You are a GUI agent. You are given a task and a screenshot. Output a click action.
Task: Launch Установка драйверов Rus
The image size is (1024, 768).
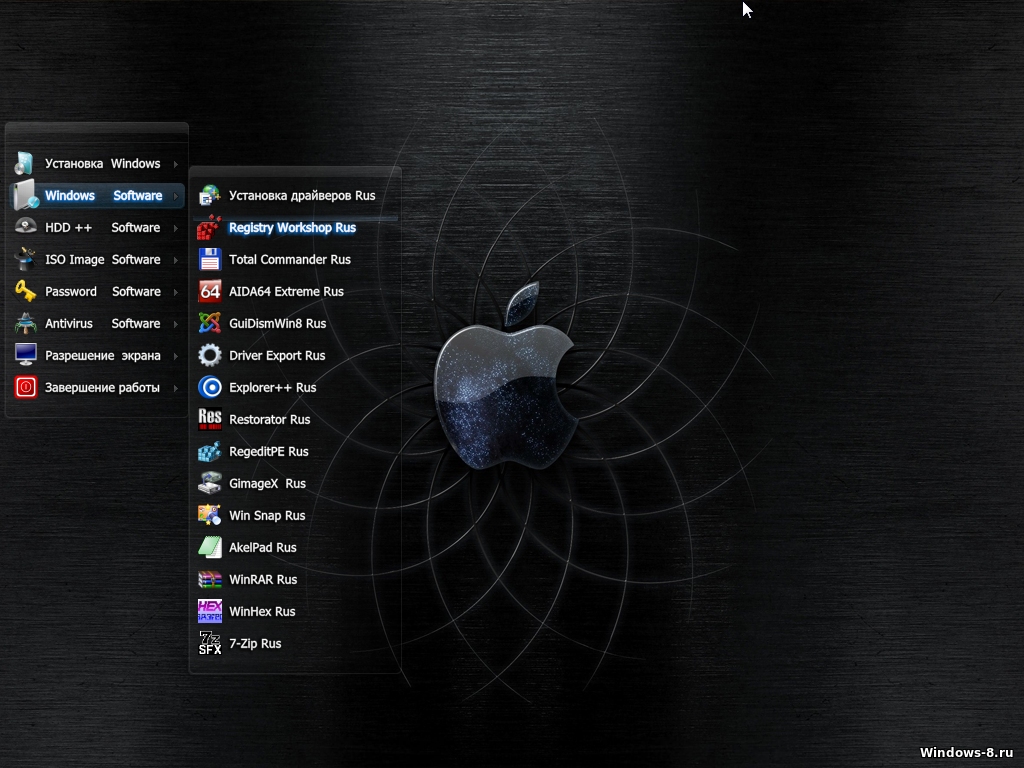point(295,195)
